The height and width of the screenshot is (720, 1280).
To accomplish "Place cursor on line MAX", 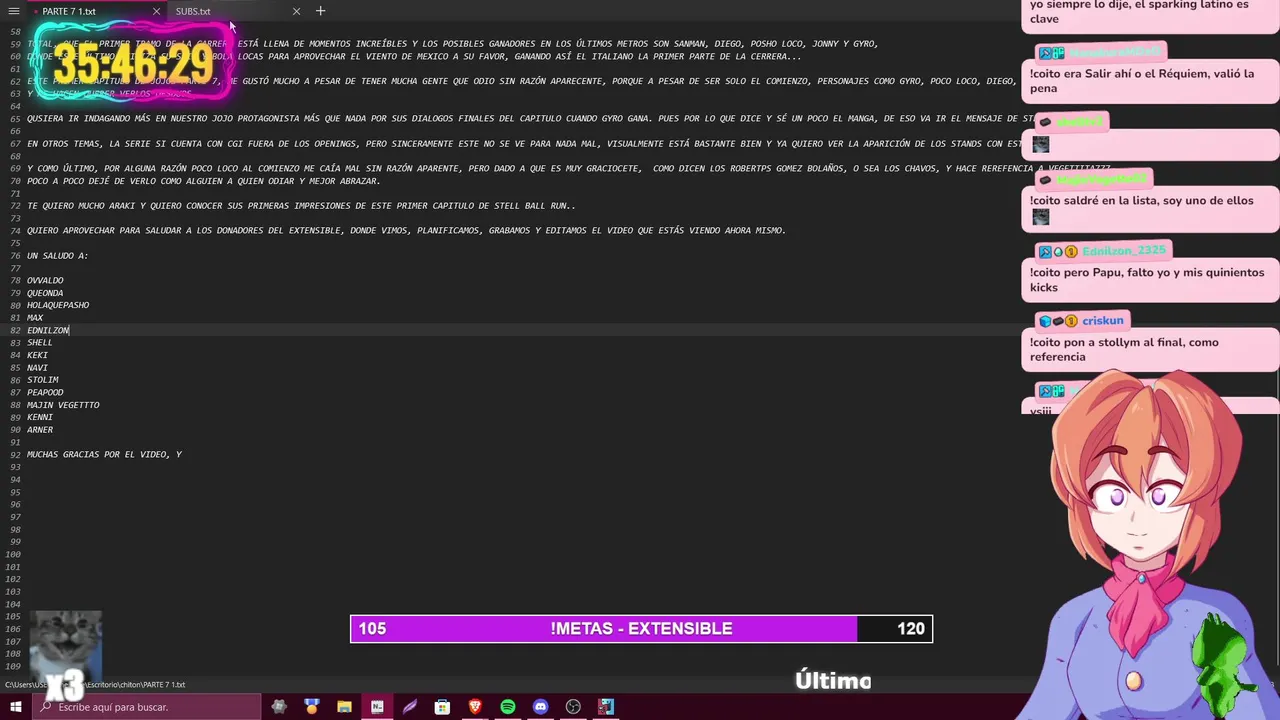I will click(35, 318).
